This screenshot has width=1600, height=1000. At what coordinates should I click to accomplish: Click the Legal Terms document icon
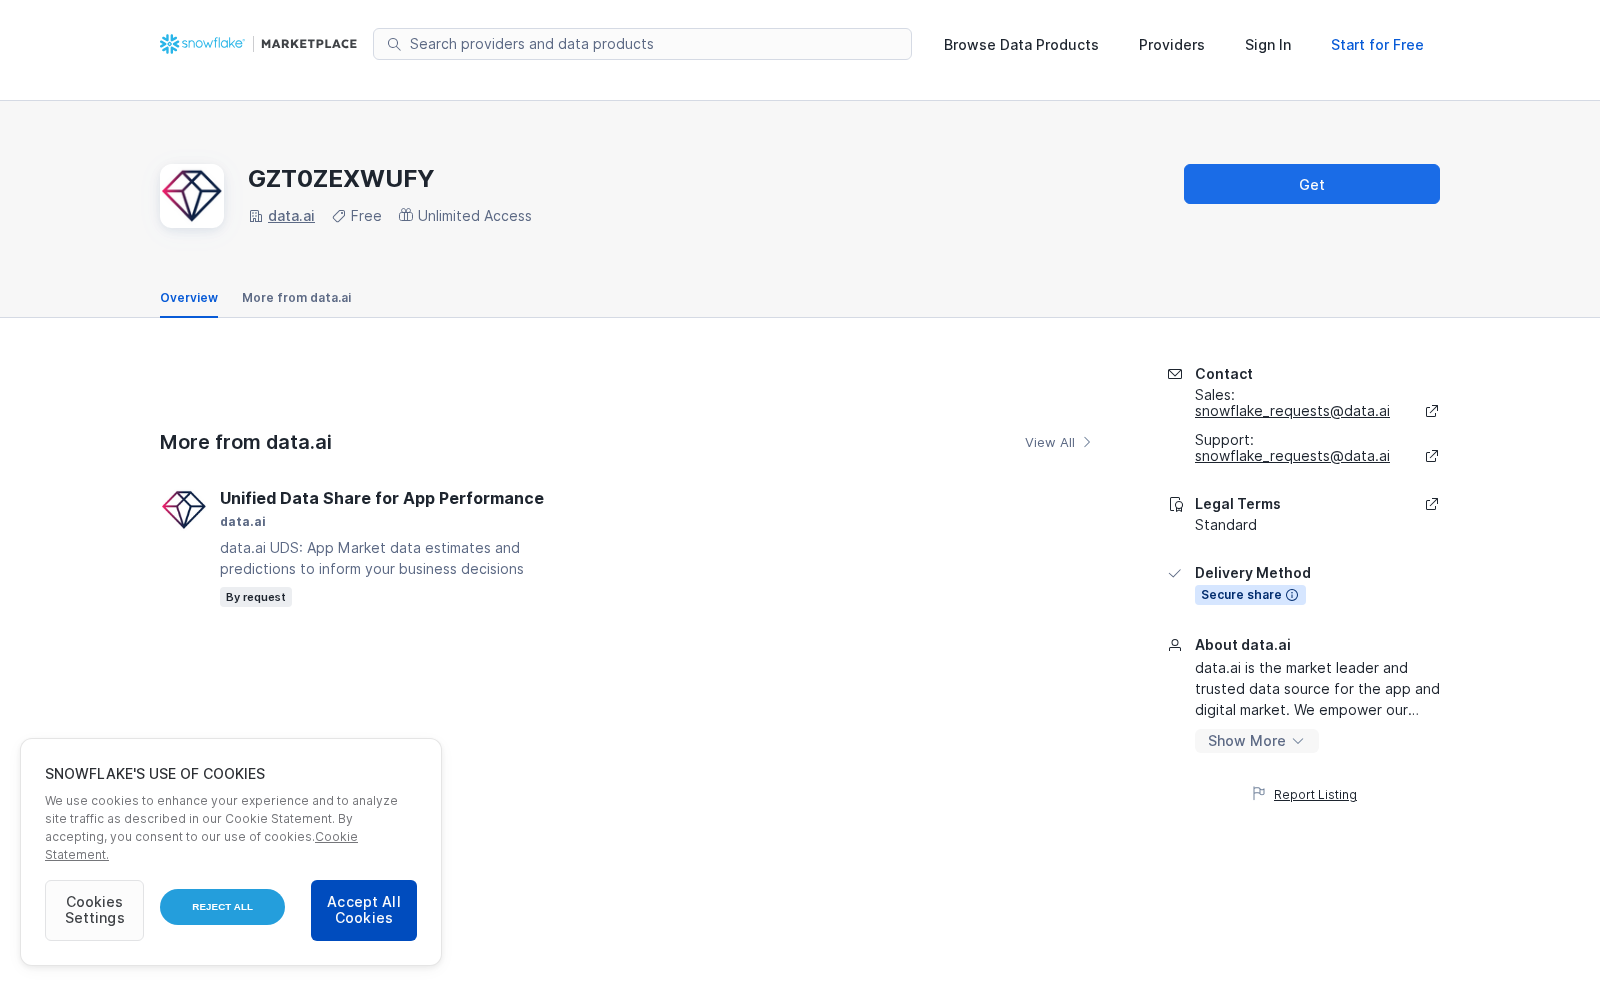(1176, 504)
